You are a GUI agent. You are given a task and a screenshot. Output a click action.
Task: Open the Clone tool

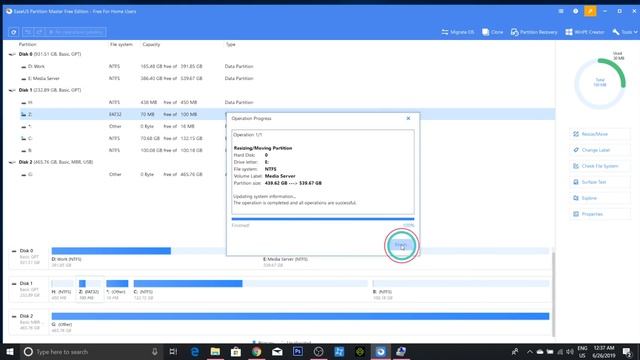click(493, 32)
